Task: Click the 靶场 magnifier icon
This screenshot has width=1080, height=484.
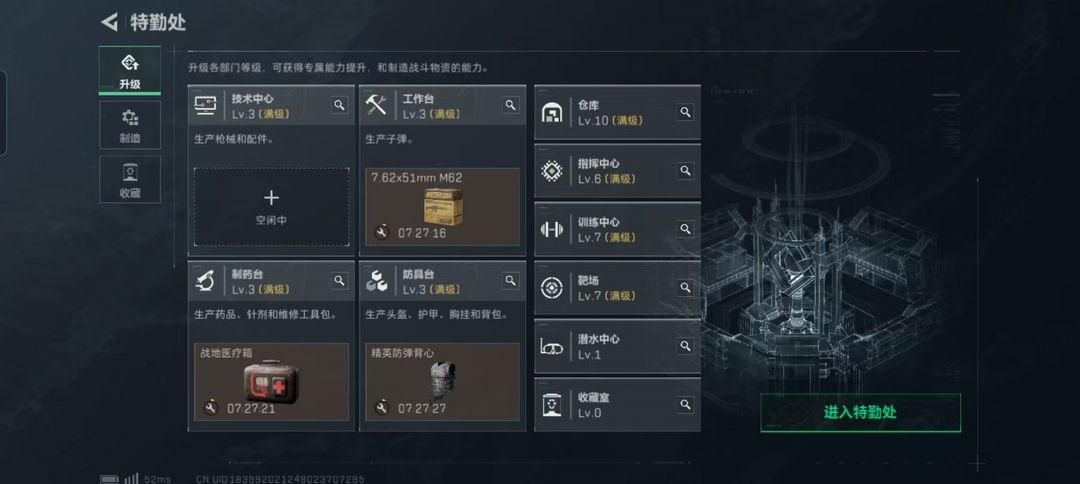Action: [685, 287]
